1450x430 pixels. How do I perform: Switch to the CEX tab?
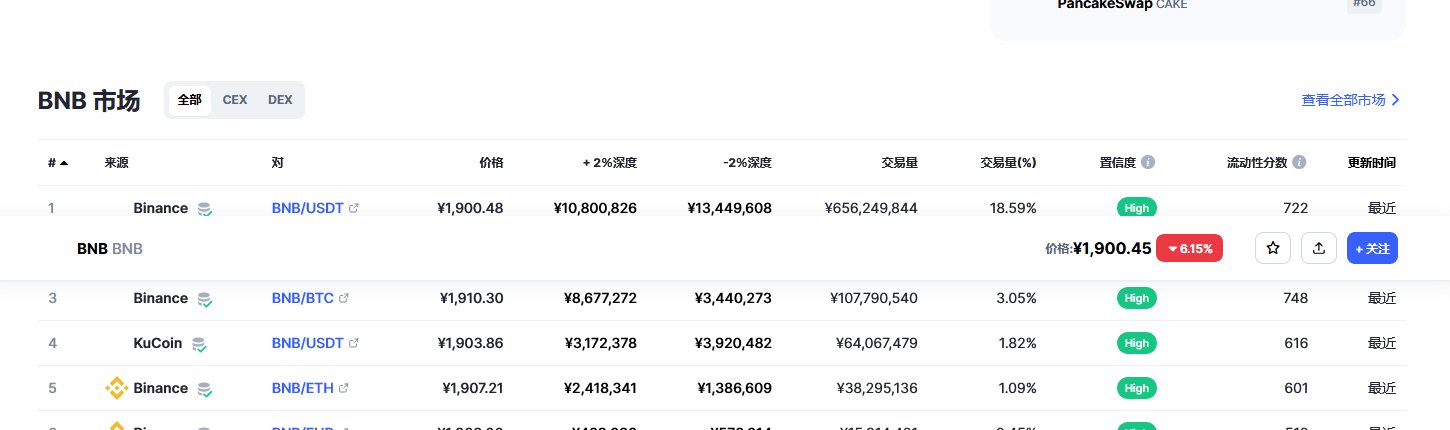(x=235, y=100)
